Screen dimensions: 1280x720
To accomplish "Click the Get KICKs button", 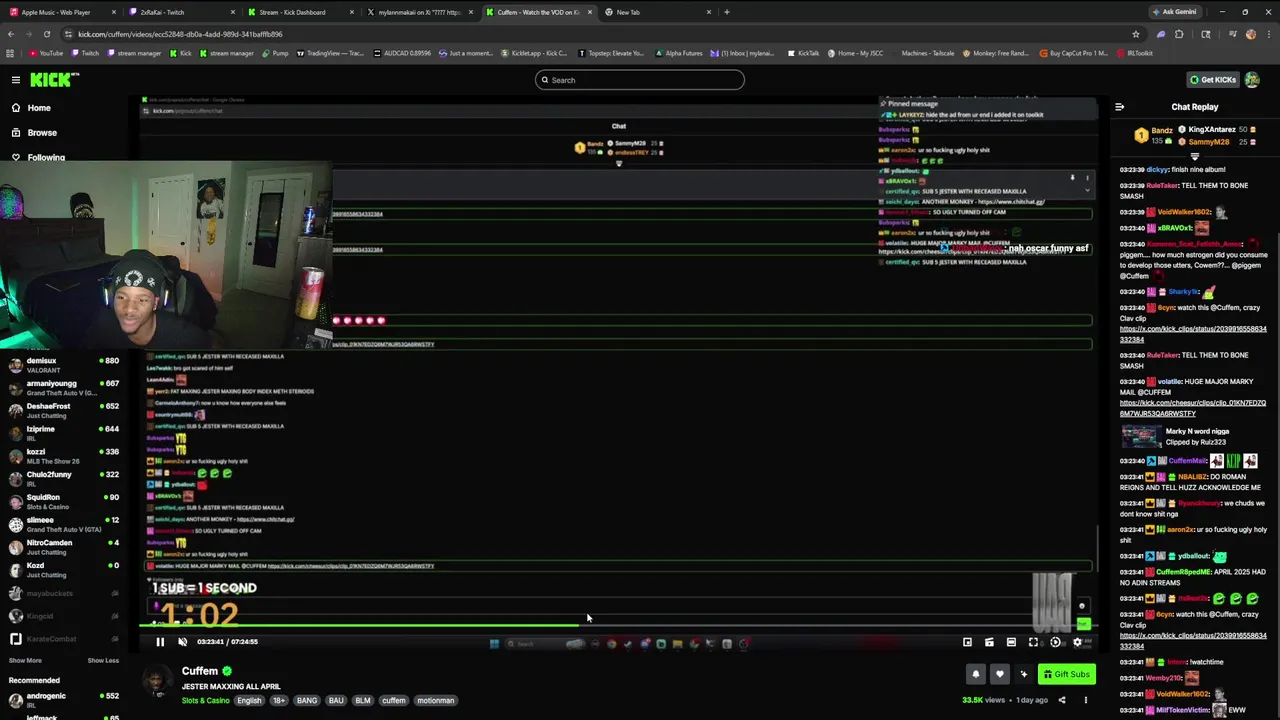I will point(1212,80).
